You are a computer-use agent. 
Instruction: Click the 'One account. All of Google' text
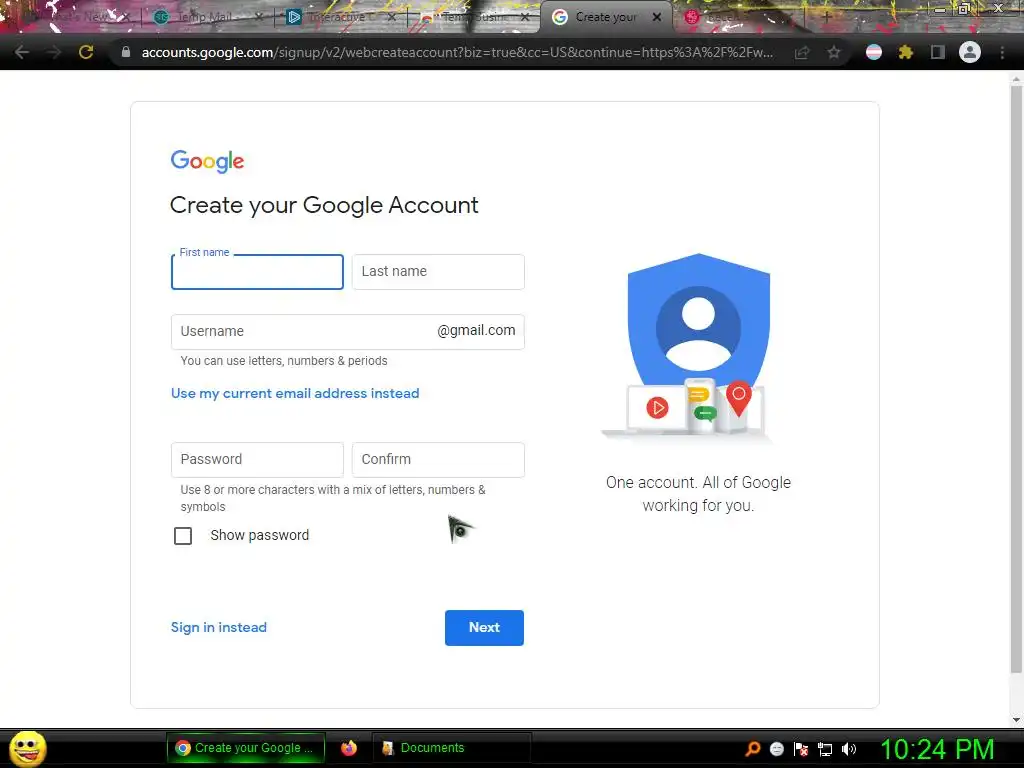(698, 483)
